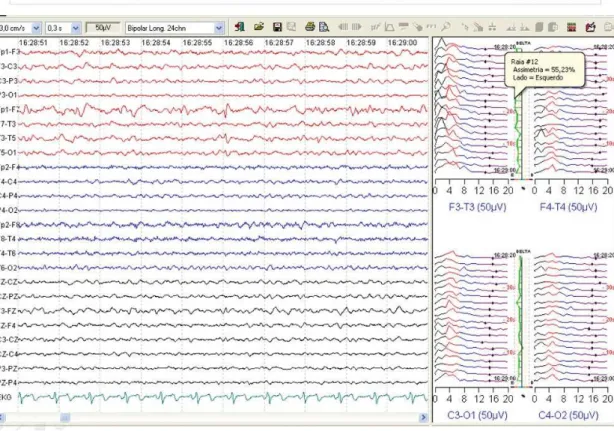Click the note label icon in toolbar
614x431 pixels.
[404, 26]
